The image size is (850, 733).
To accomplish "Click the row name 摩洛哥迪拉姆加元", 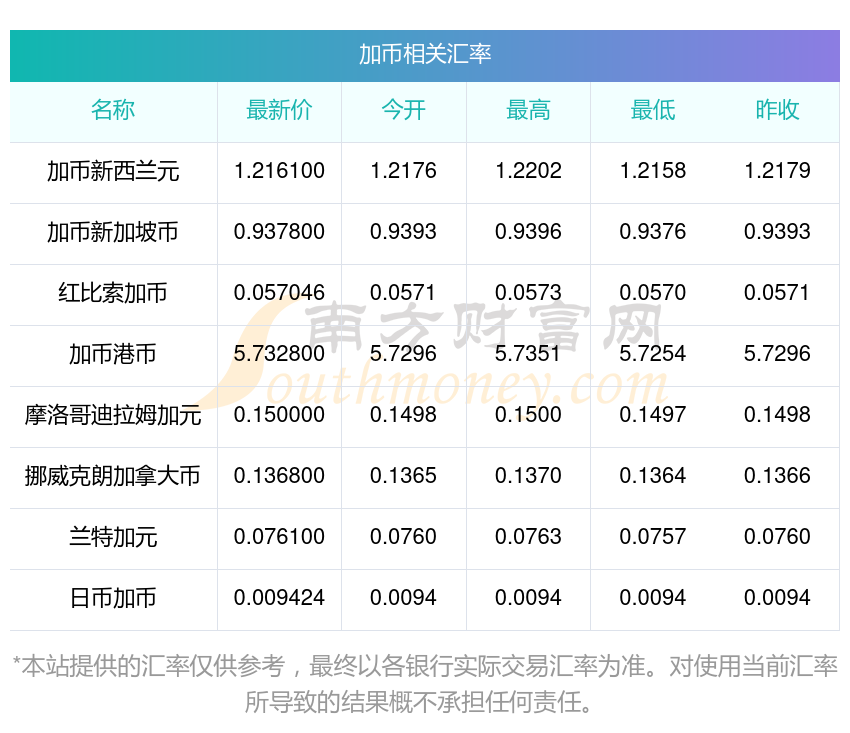I will coord(113,415).
